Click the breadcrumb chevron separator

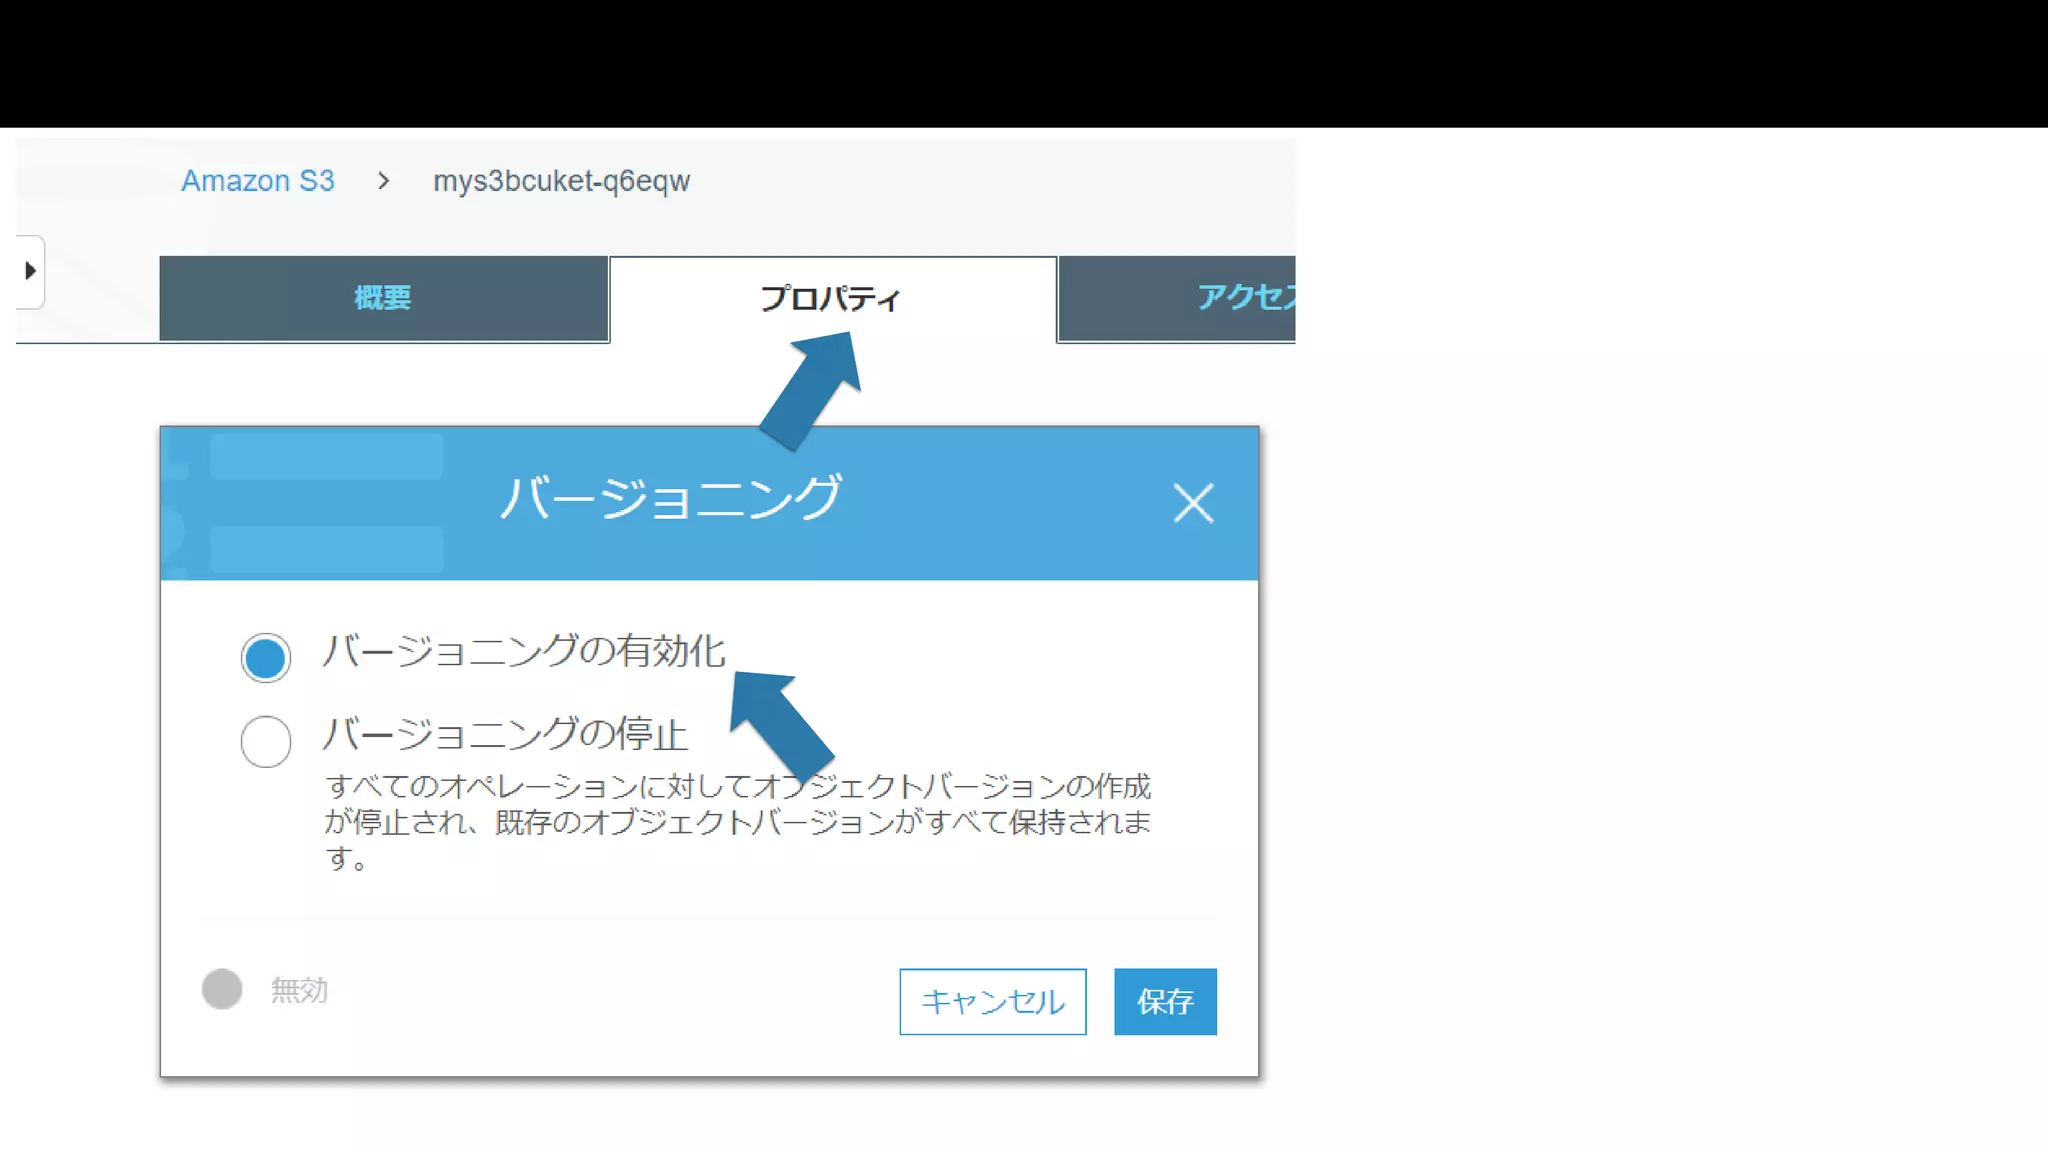coord(383,181)
